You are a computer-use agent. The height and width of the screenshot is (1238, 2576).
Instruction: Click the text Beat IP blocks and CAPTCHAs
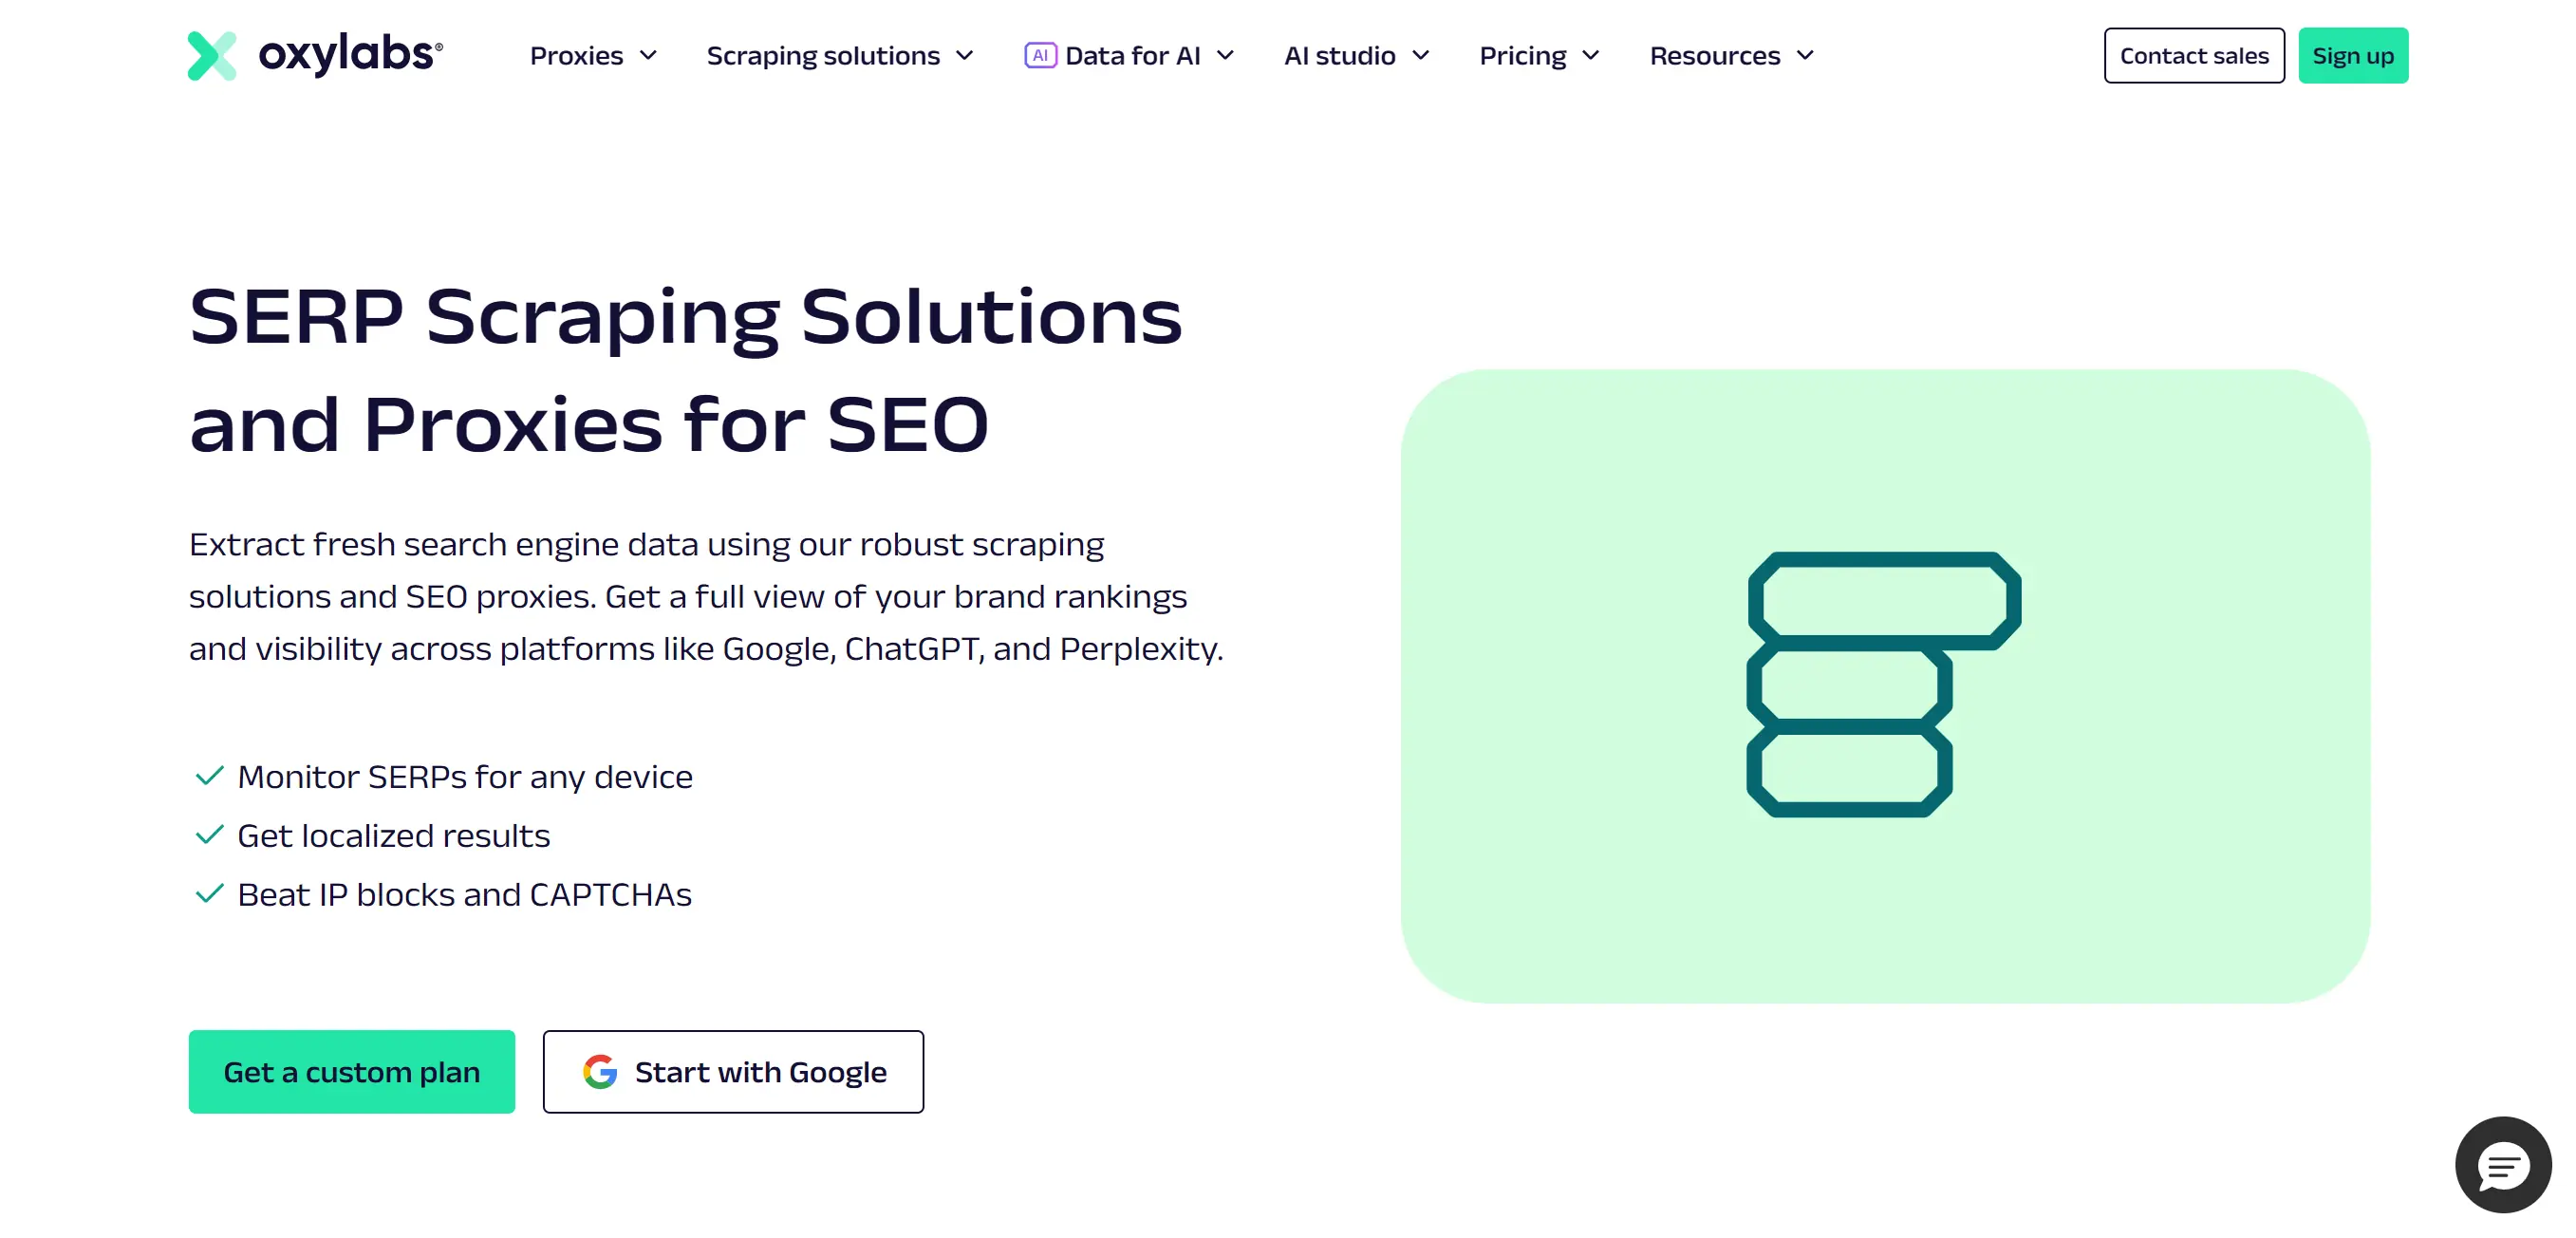click(465, 895)
